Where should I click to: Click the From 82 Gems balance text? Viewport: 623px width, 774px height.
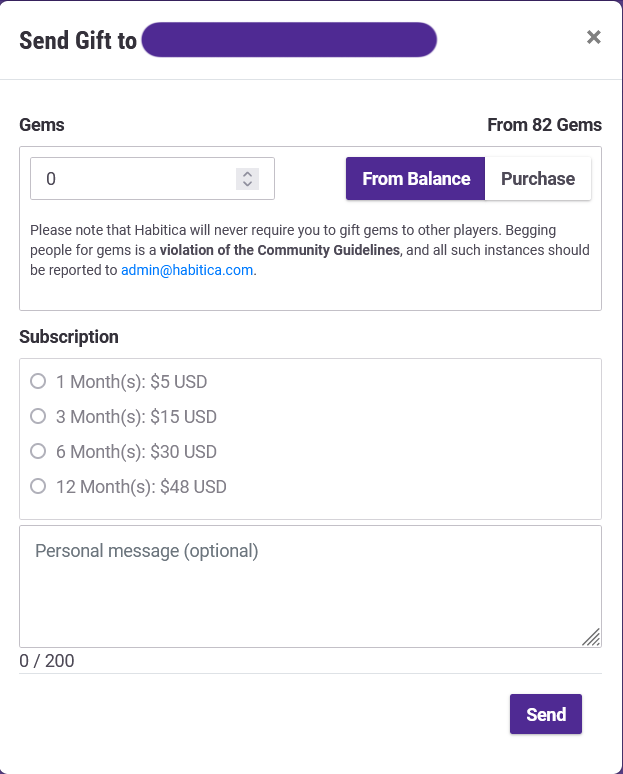[x=544, y=125]
